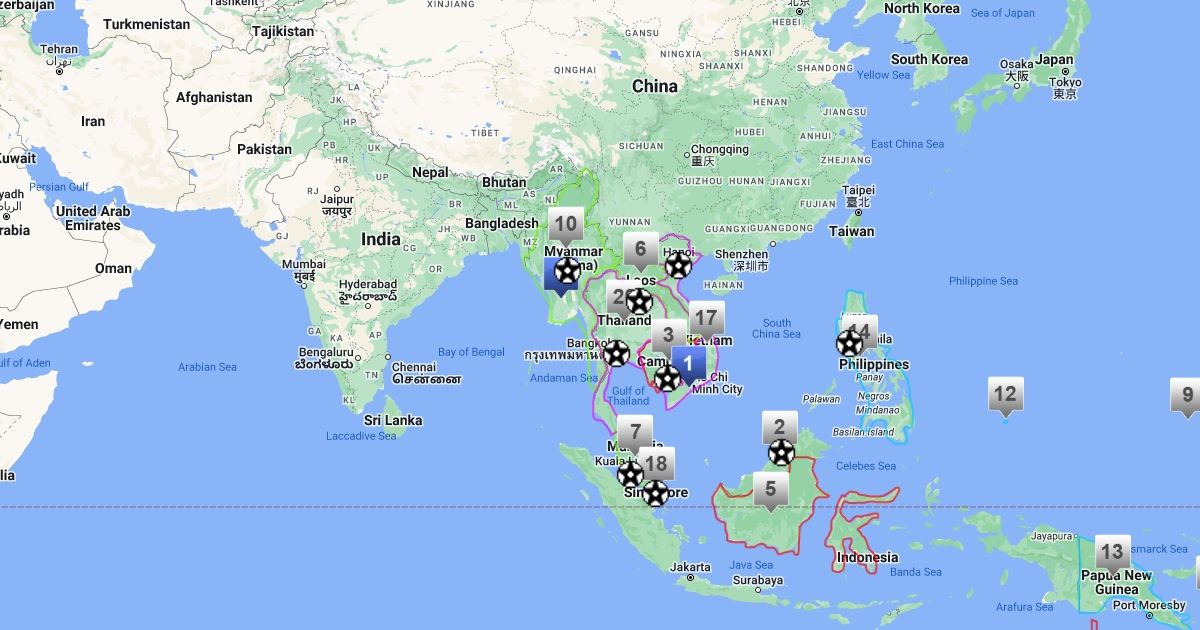The height and width of the screenshot is (630, 1200).
Task: Select the blue marker numbered 1
Action: pyautogui.click(x=688, y=363)
